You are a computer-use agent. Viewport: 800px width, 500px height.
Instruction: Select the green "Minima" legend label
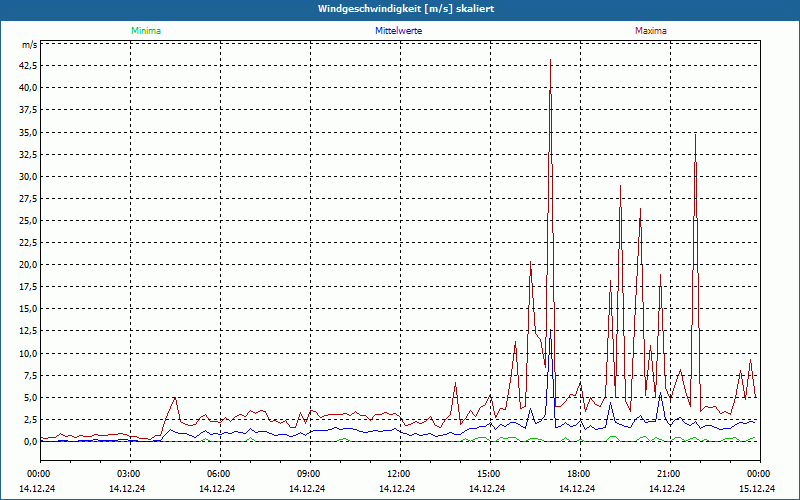[146, 31]
